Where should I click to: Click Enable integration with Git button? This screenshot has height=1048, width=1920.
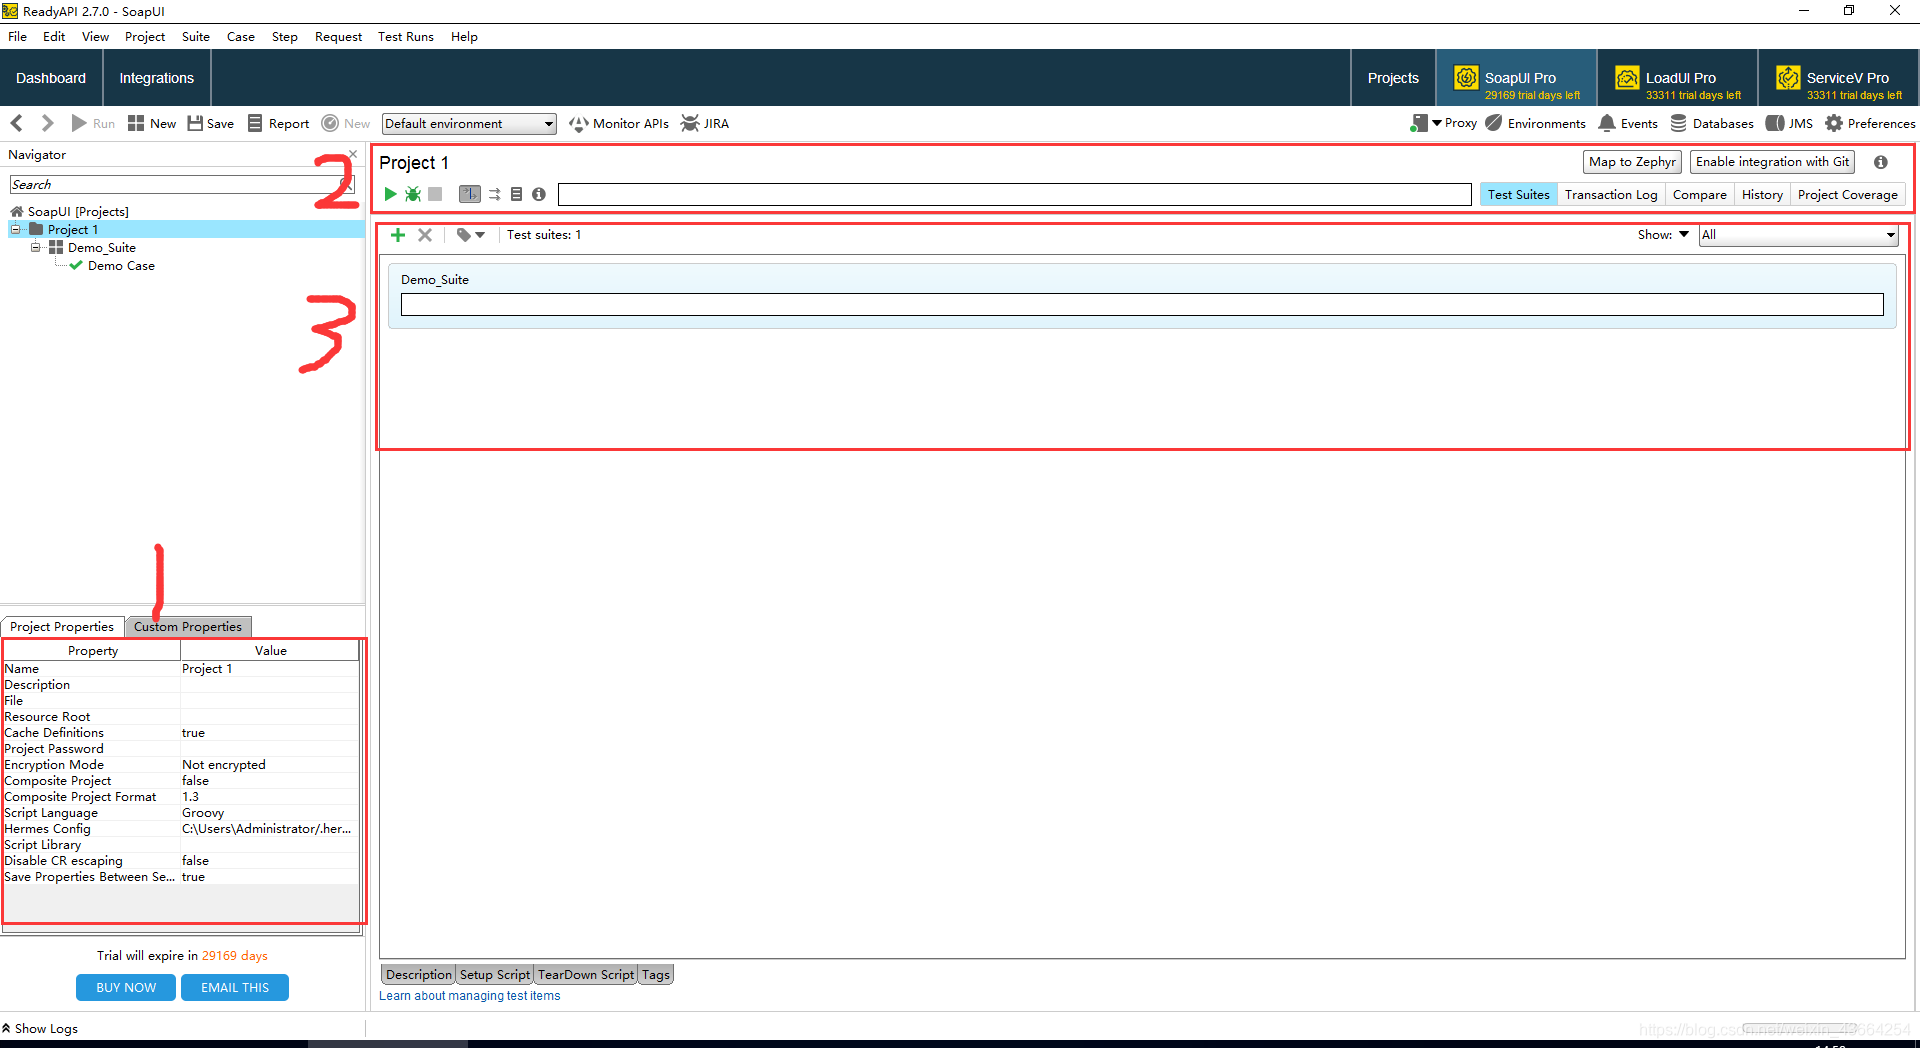click(1772, 162)
